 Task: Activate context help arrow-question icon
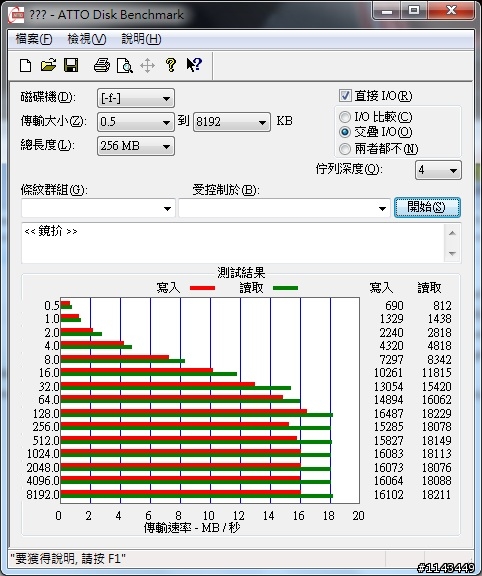click(194, 65)
